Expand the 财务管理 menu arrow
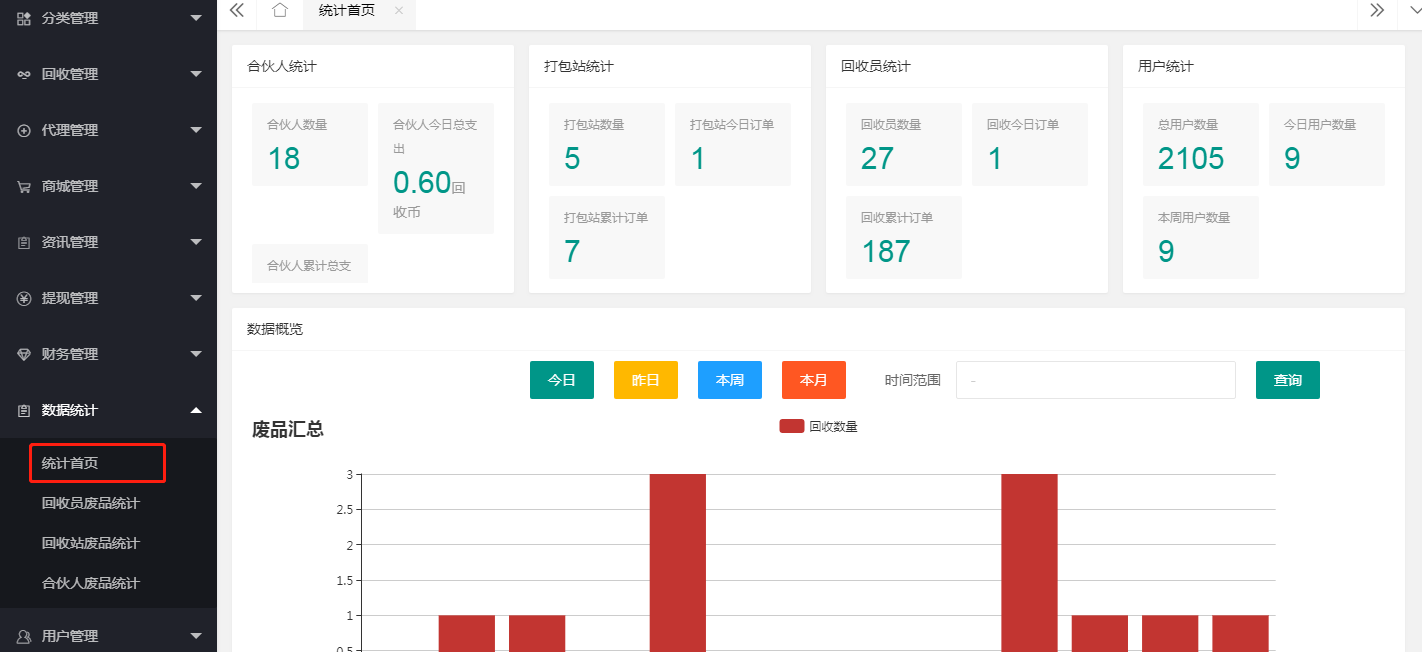 click(196, 354)
